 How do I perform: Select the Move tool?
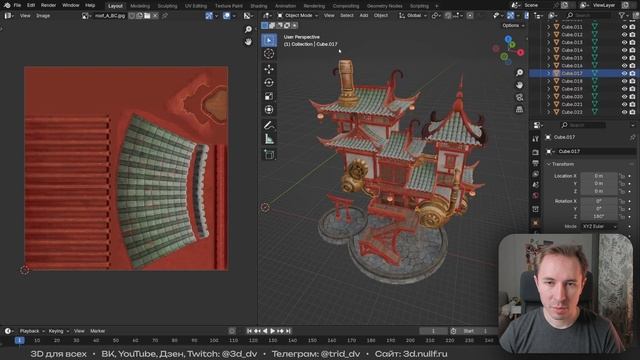269,69
